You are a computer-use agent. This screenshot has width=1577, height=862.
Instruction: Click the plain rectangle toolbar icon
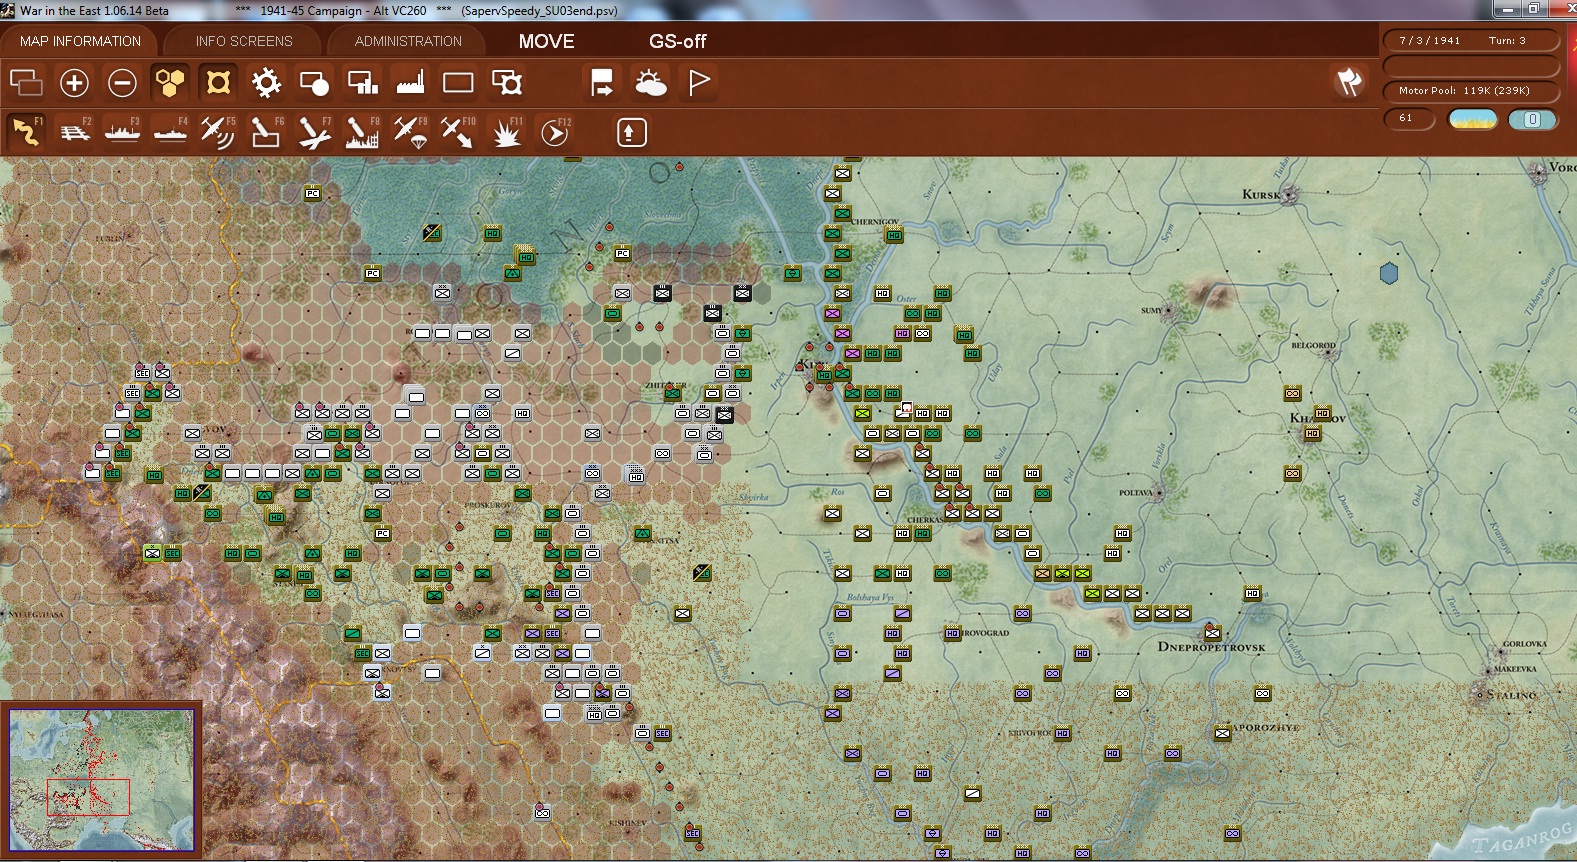[x=458, y=82]
